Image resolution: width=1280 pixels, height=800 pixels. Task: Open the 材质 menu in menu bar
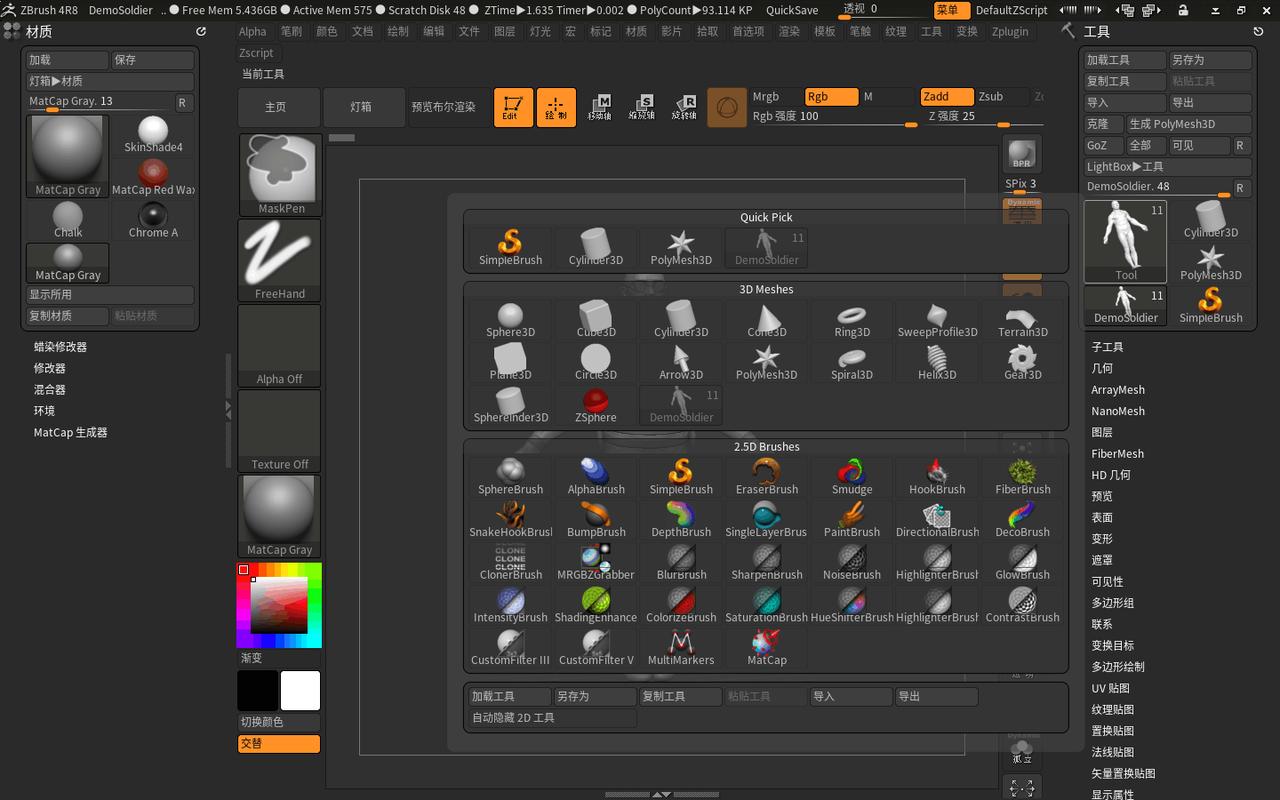636,32
